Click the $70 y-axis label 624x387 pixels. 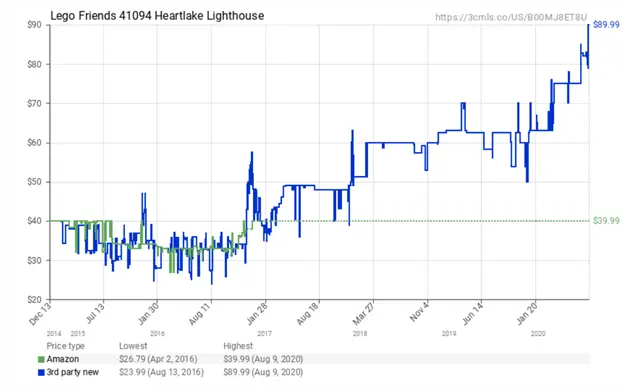click(x=34, y=104)
